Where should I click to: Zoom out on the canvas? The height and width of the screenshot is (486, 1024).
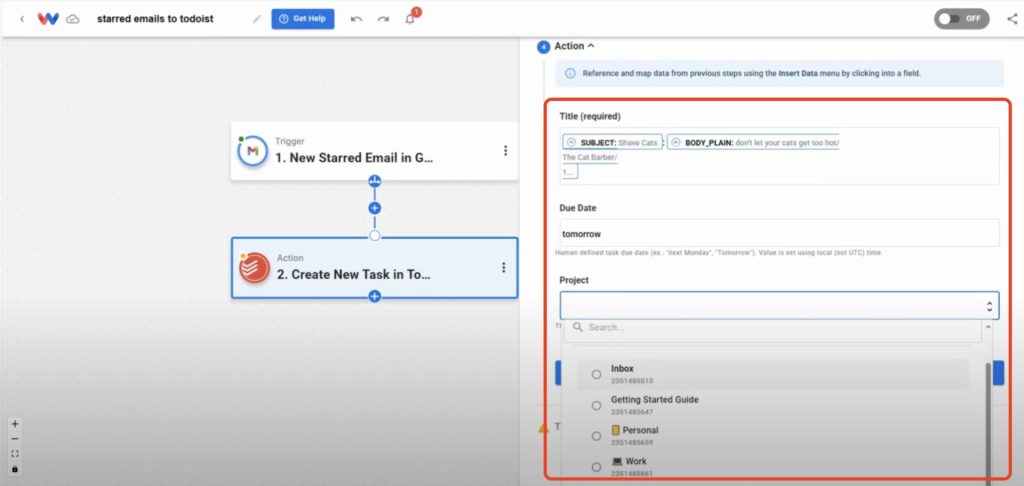[15, 439]
